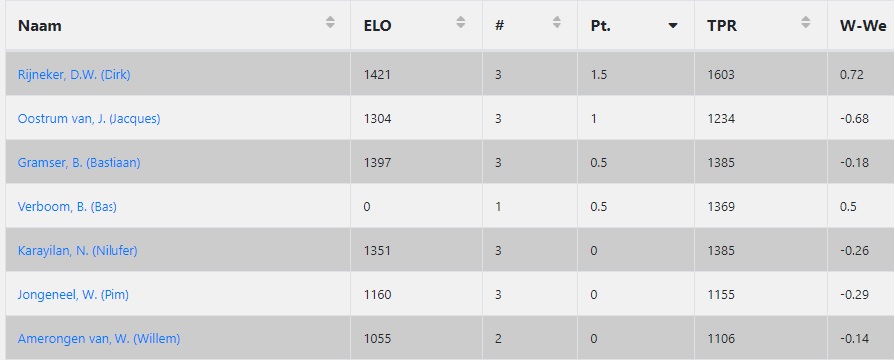Open Jongeneel, W. (Pim) player page
Screen dimensions: 895x361
(73, 295)
